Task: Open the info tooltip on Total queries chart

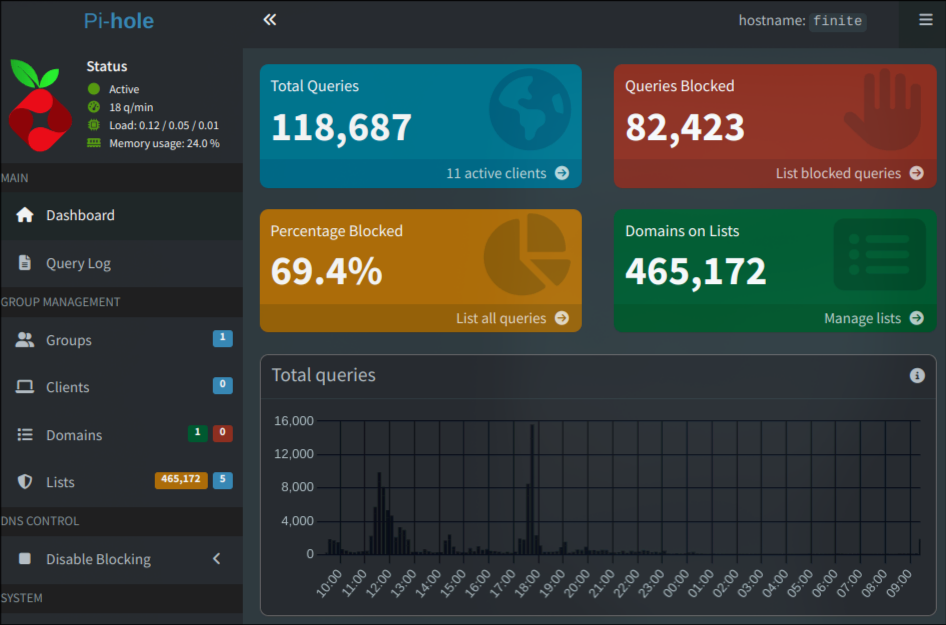Action: pos(917,375)
